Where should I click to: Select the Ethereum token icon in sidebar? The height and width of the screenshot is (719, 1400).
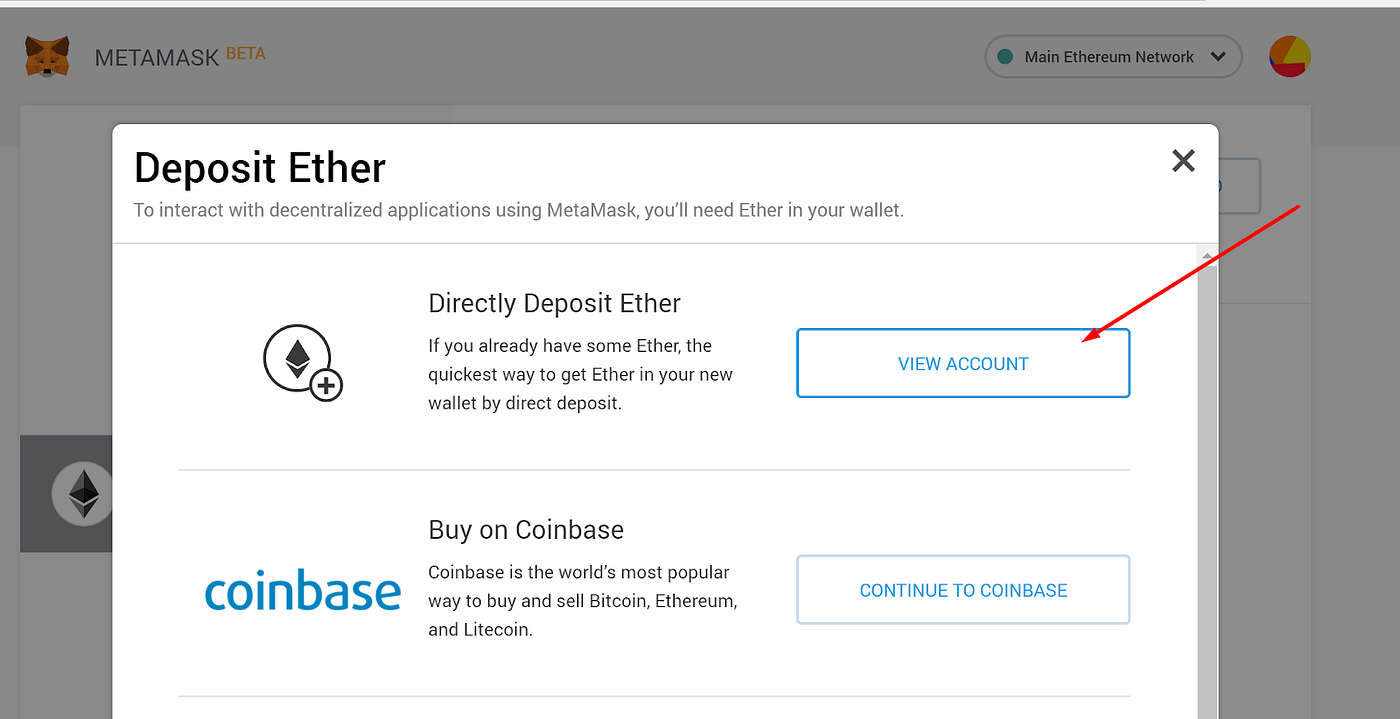[84, 493]
